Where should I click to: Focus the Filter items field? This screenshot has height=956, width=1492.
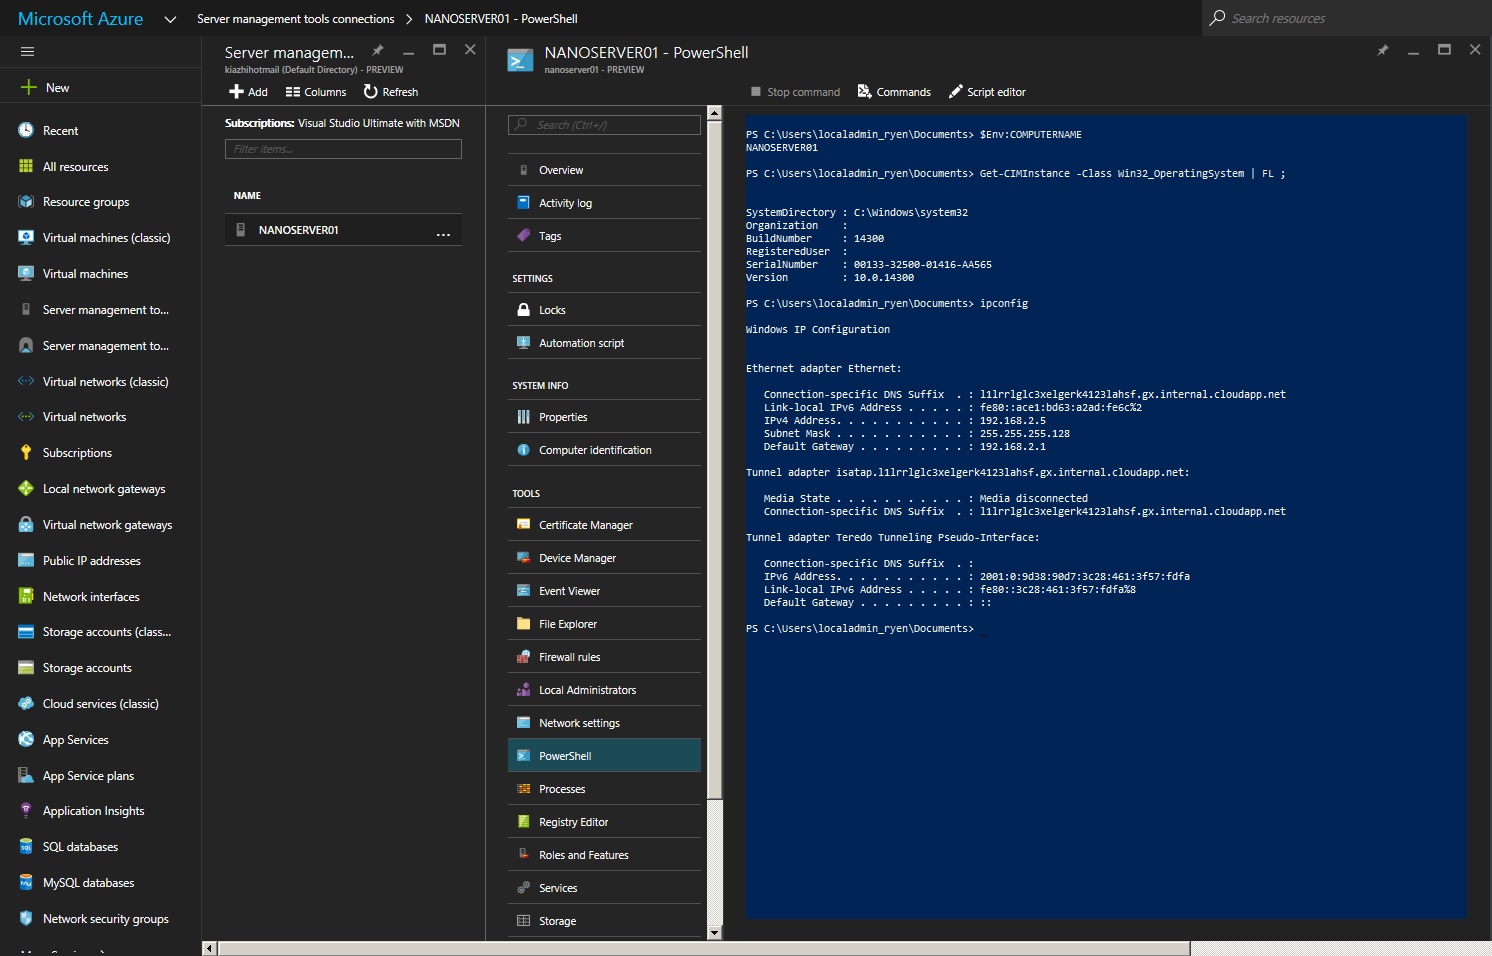[x=343, y=149]
